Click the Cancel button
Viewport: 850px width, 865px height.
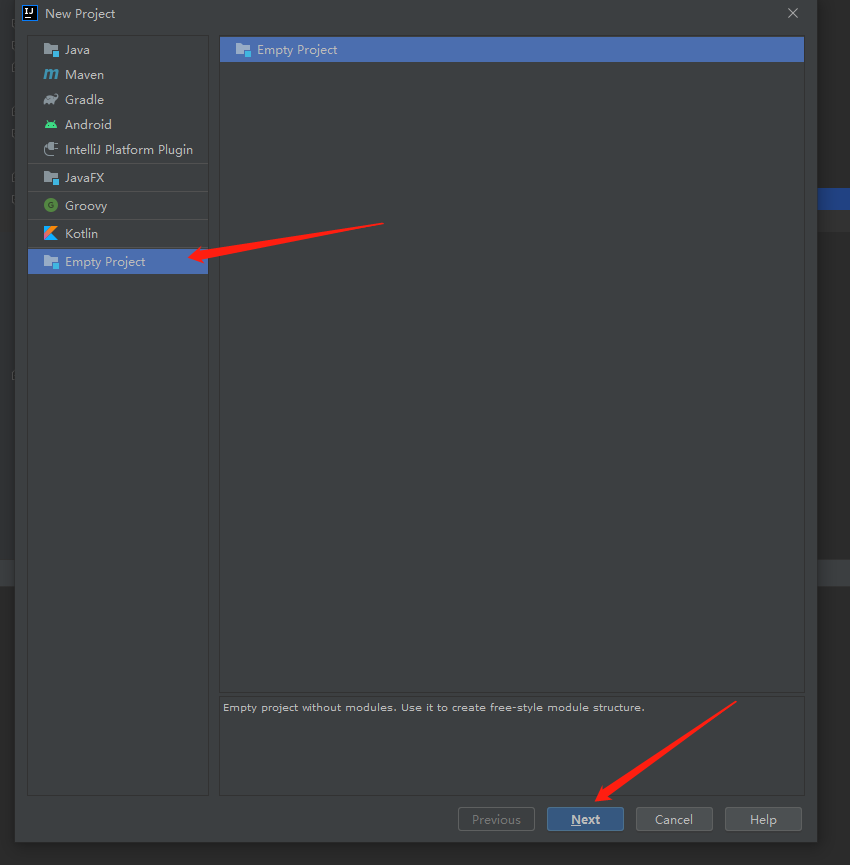[674, 819]
